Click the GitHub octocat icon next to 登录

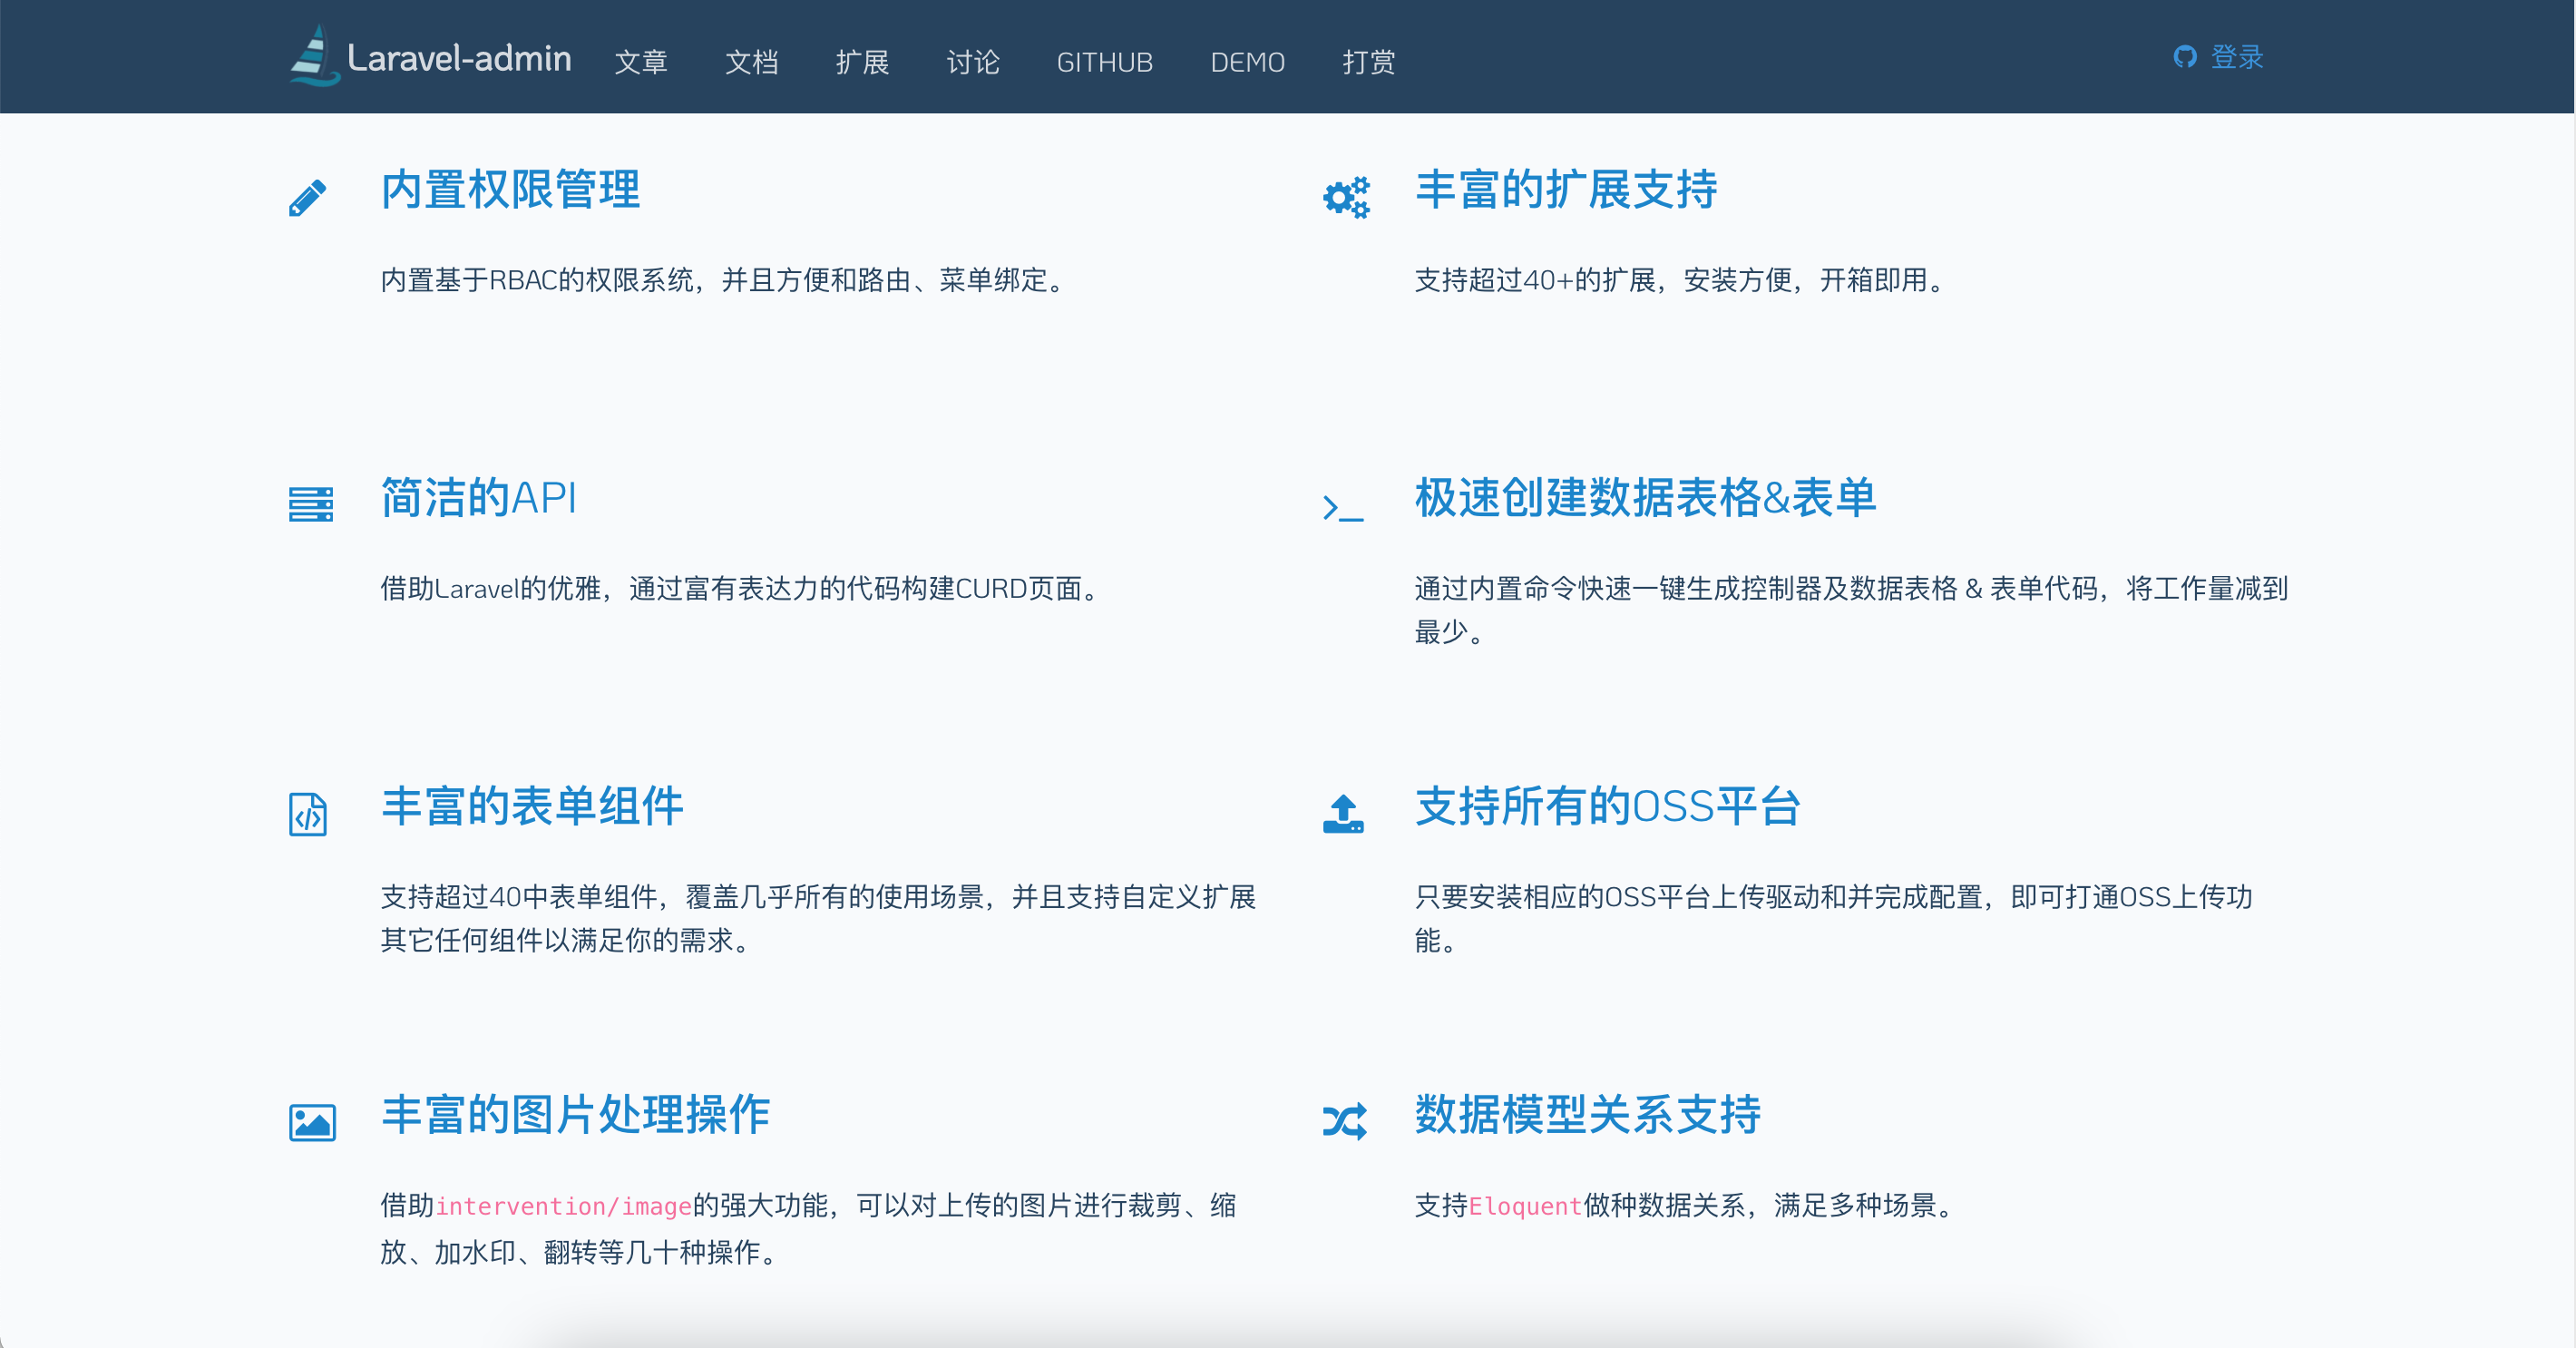point(2185,57)
